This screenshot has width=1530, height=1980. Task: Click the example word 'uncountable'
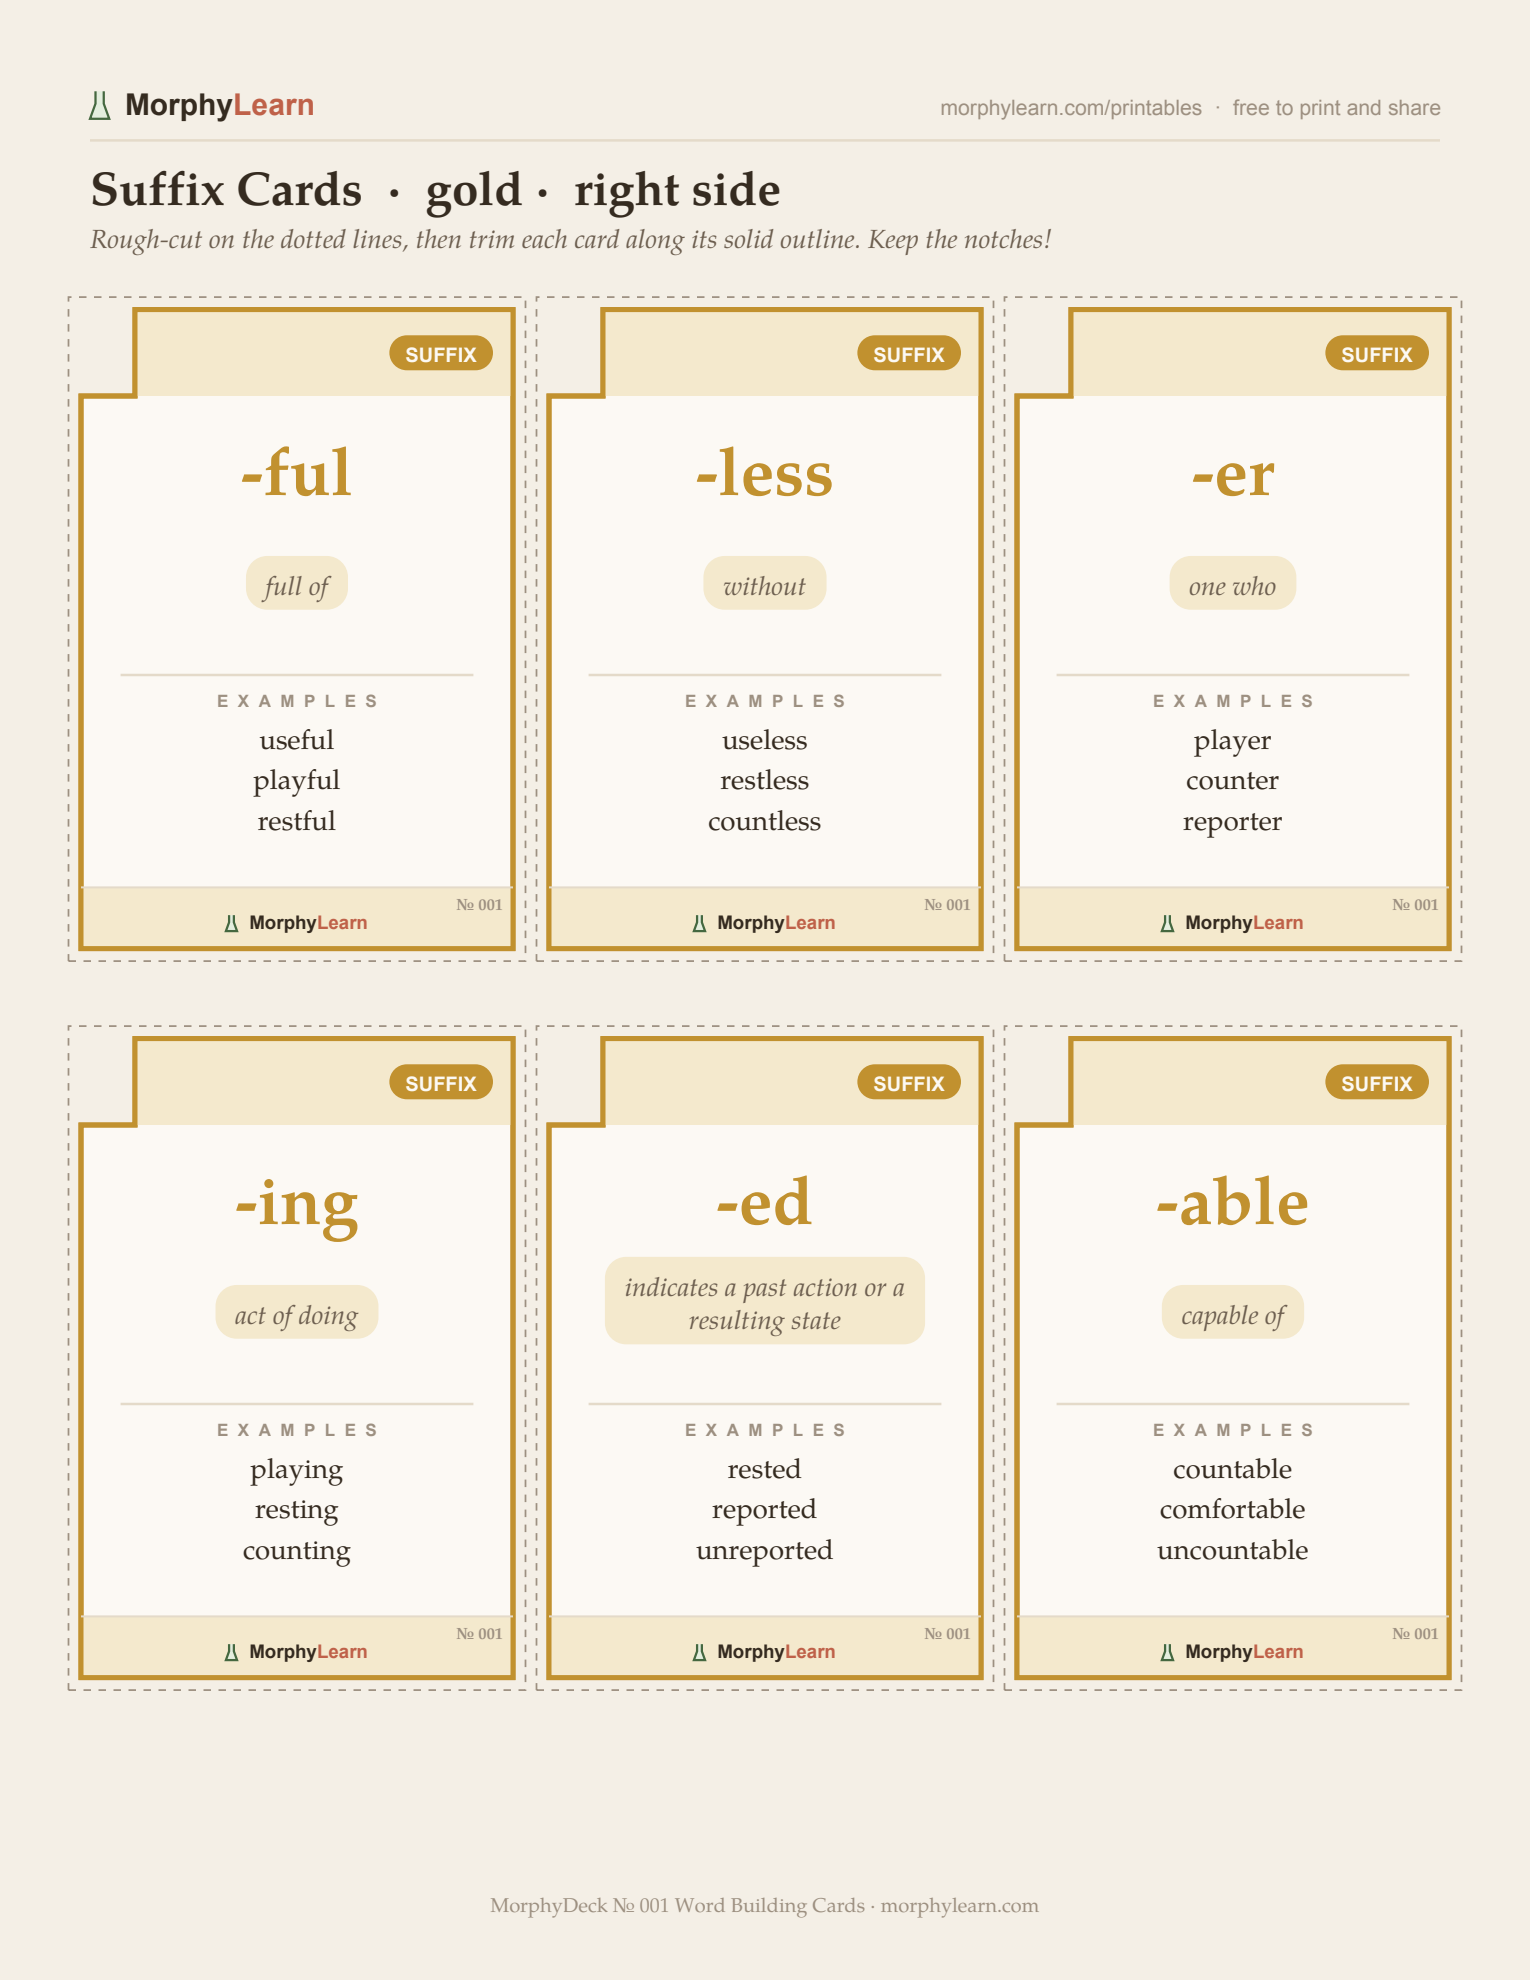tap(1233, 1551)
